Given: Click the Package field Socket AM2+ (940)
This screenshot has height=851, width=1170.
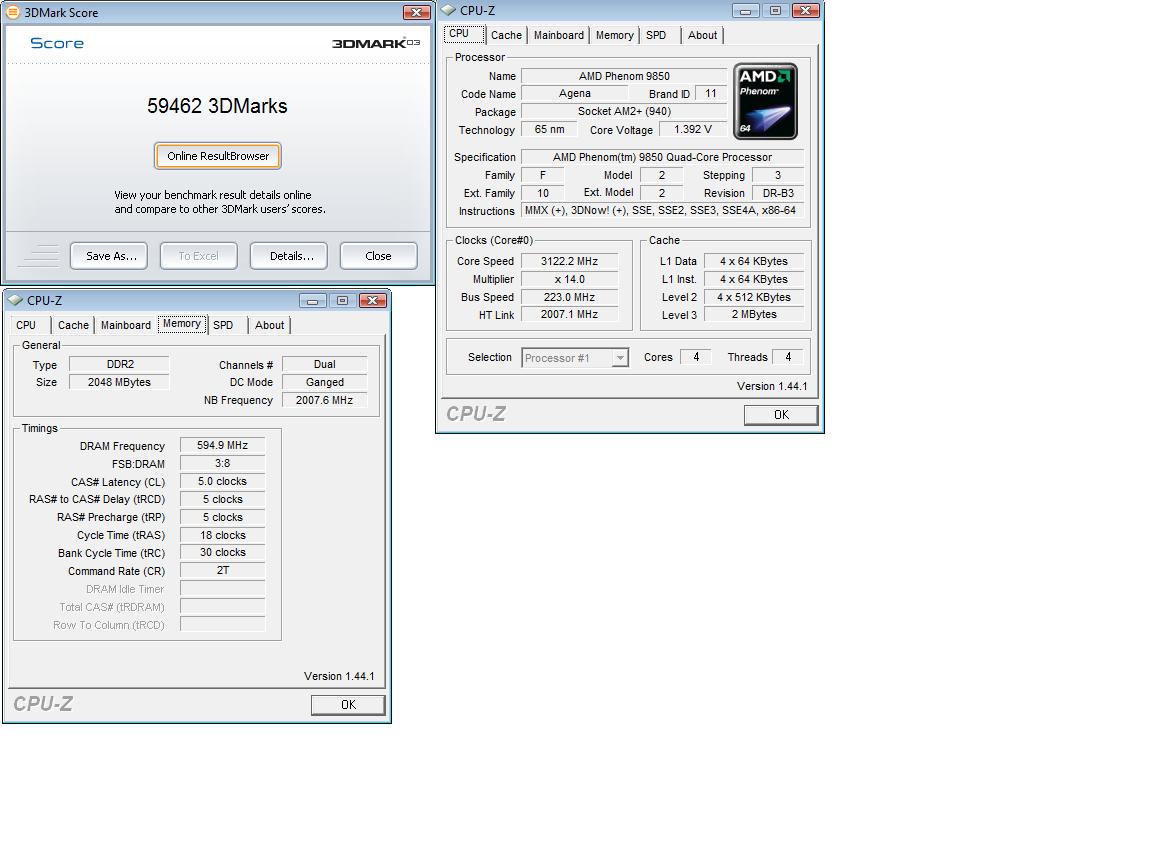Looking at the screenshot, I should pos(624,111).
